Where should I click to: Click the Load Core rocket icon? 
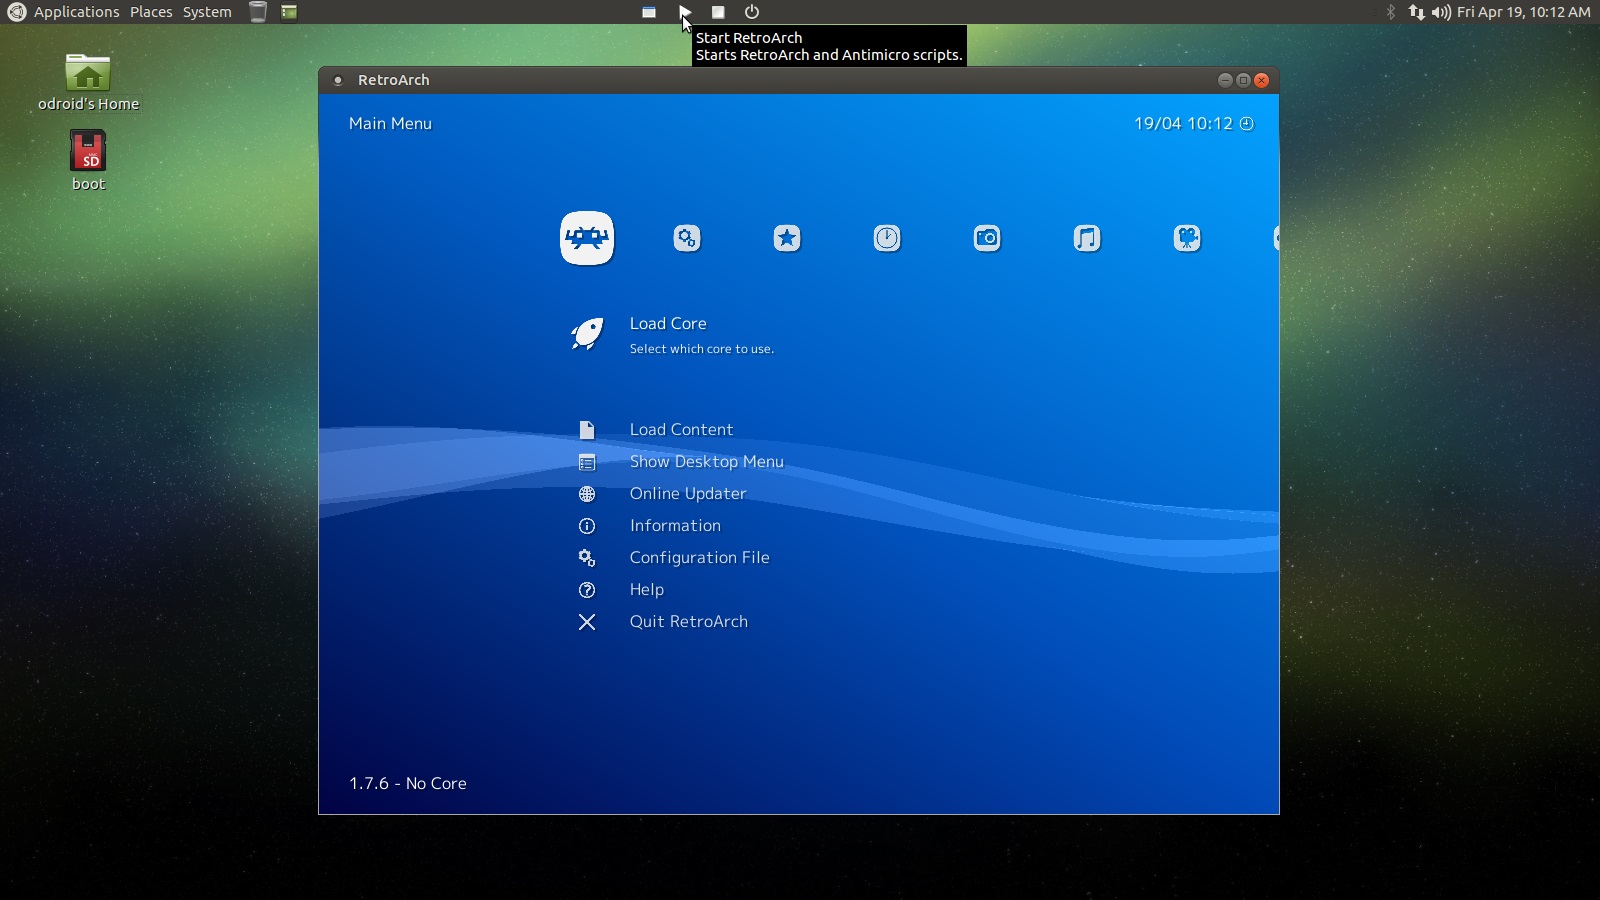(588, 335)
